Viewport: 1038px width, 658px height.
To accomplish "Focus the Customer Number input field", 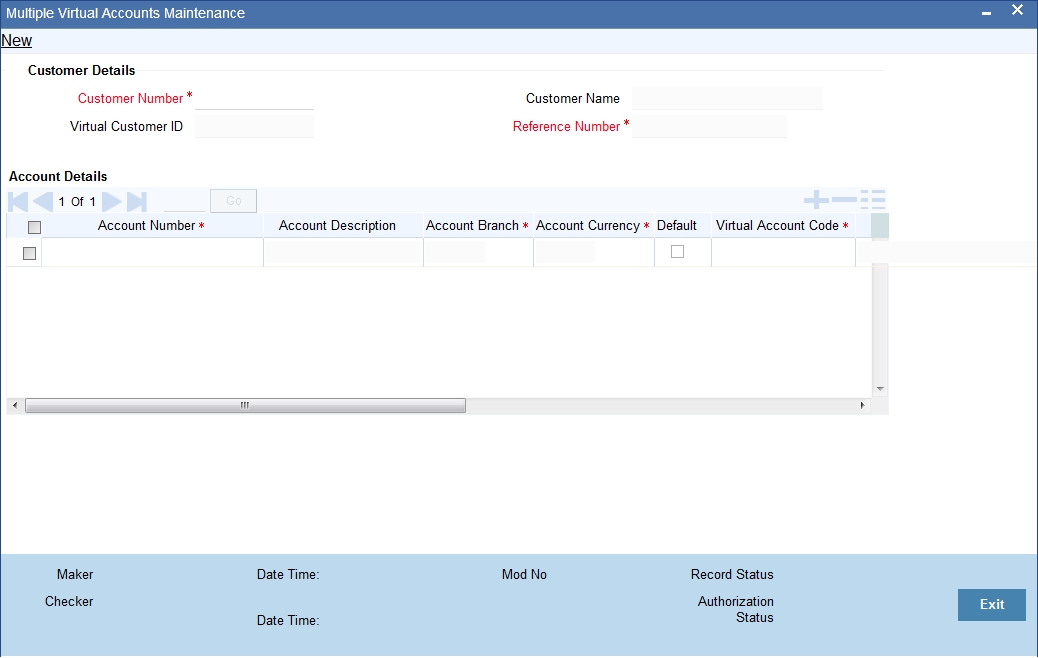I will 254,99.
